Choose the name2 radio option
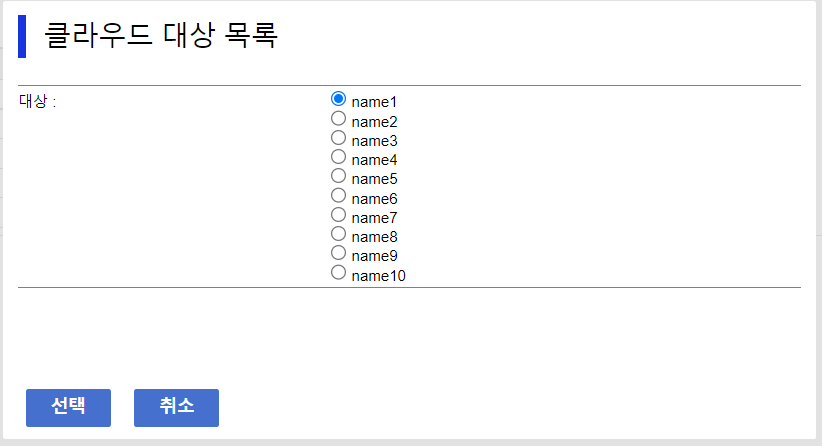This screenshot has height=446, width=822. tap(338, 118)
